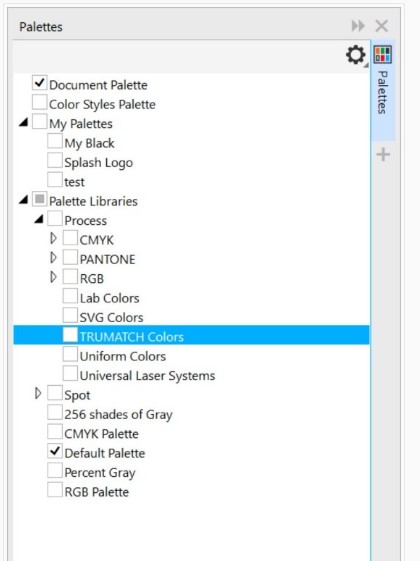Tick the TRUMATCH Colors checkbox
Screen dimensions: 420x561
click(70, 335)
